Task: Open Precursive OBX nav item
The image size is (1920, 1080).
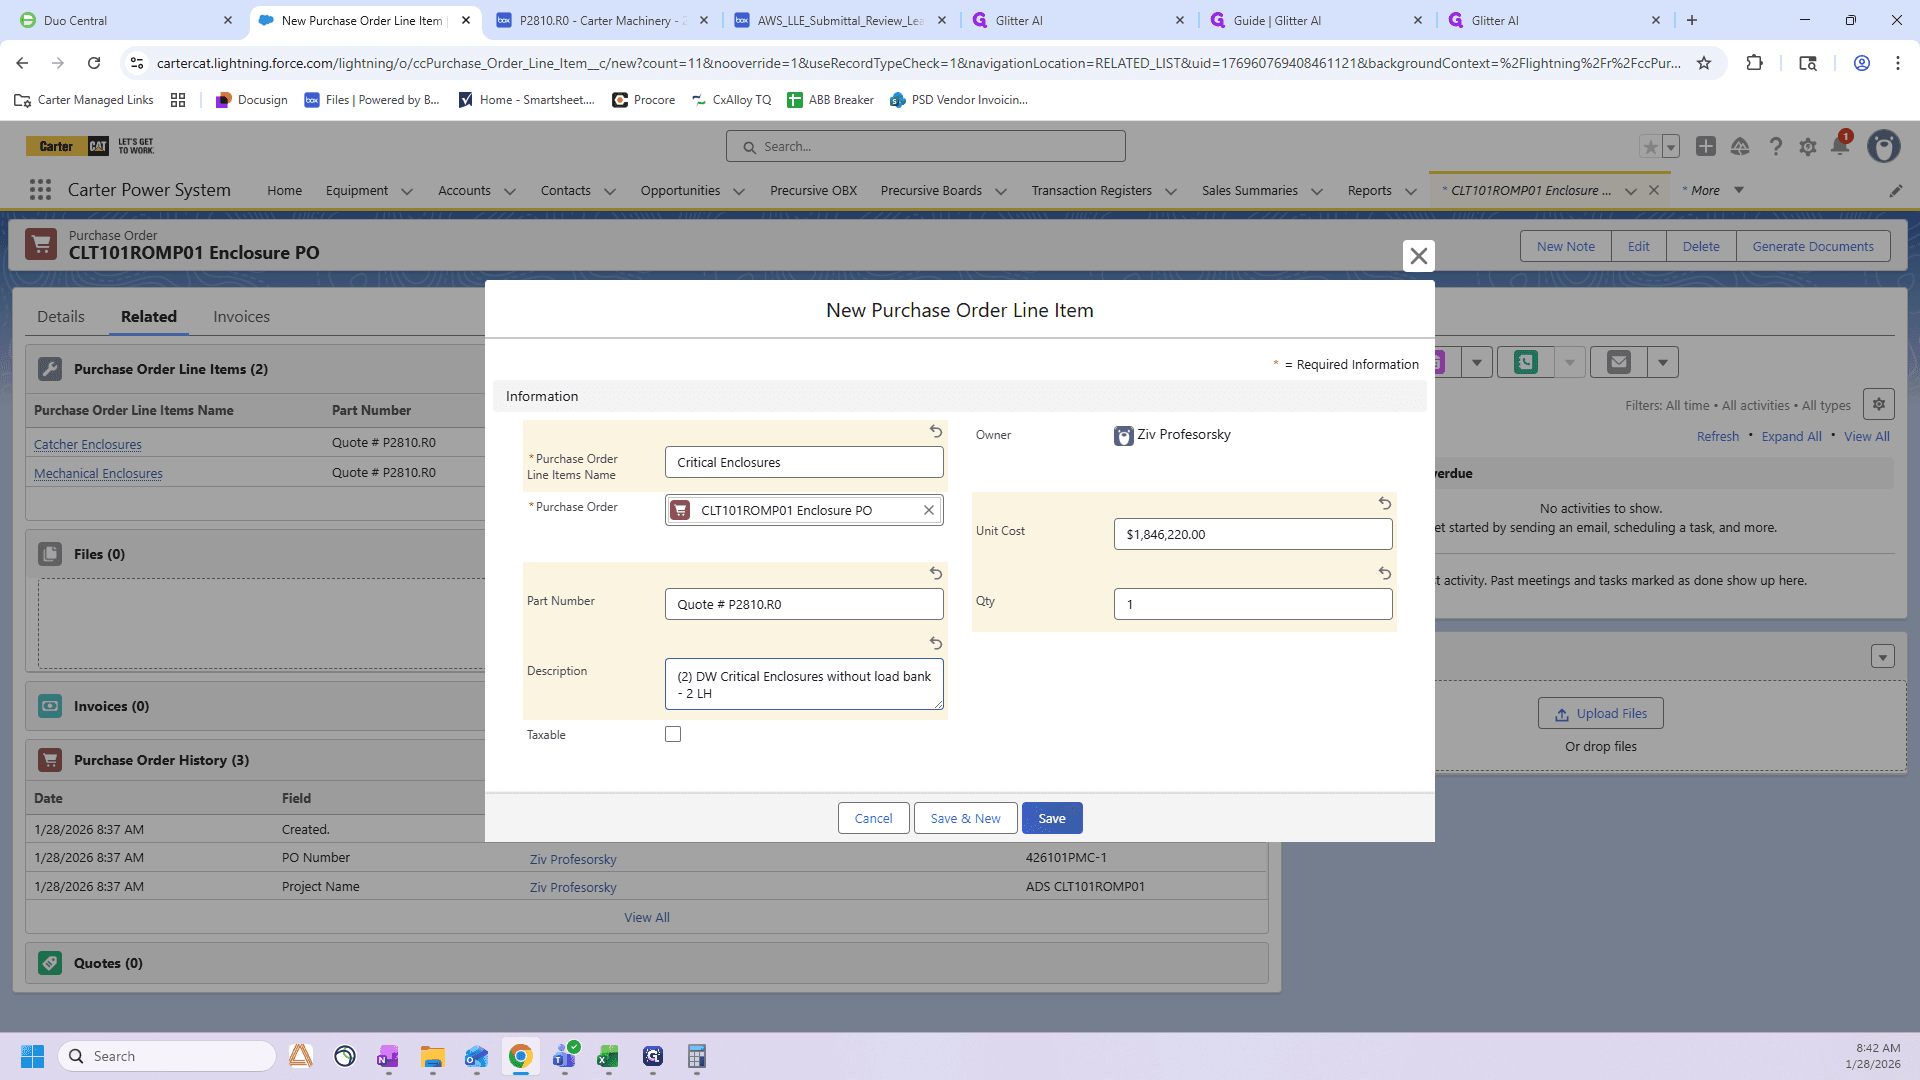Action: point(813,190)
